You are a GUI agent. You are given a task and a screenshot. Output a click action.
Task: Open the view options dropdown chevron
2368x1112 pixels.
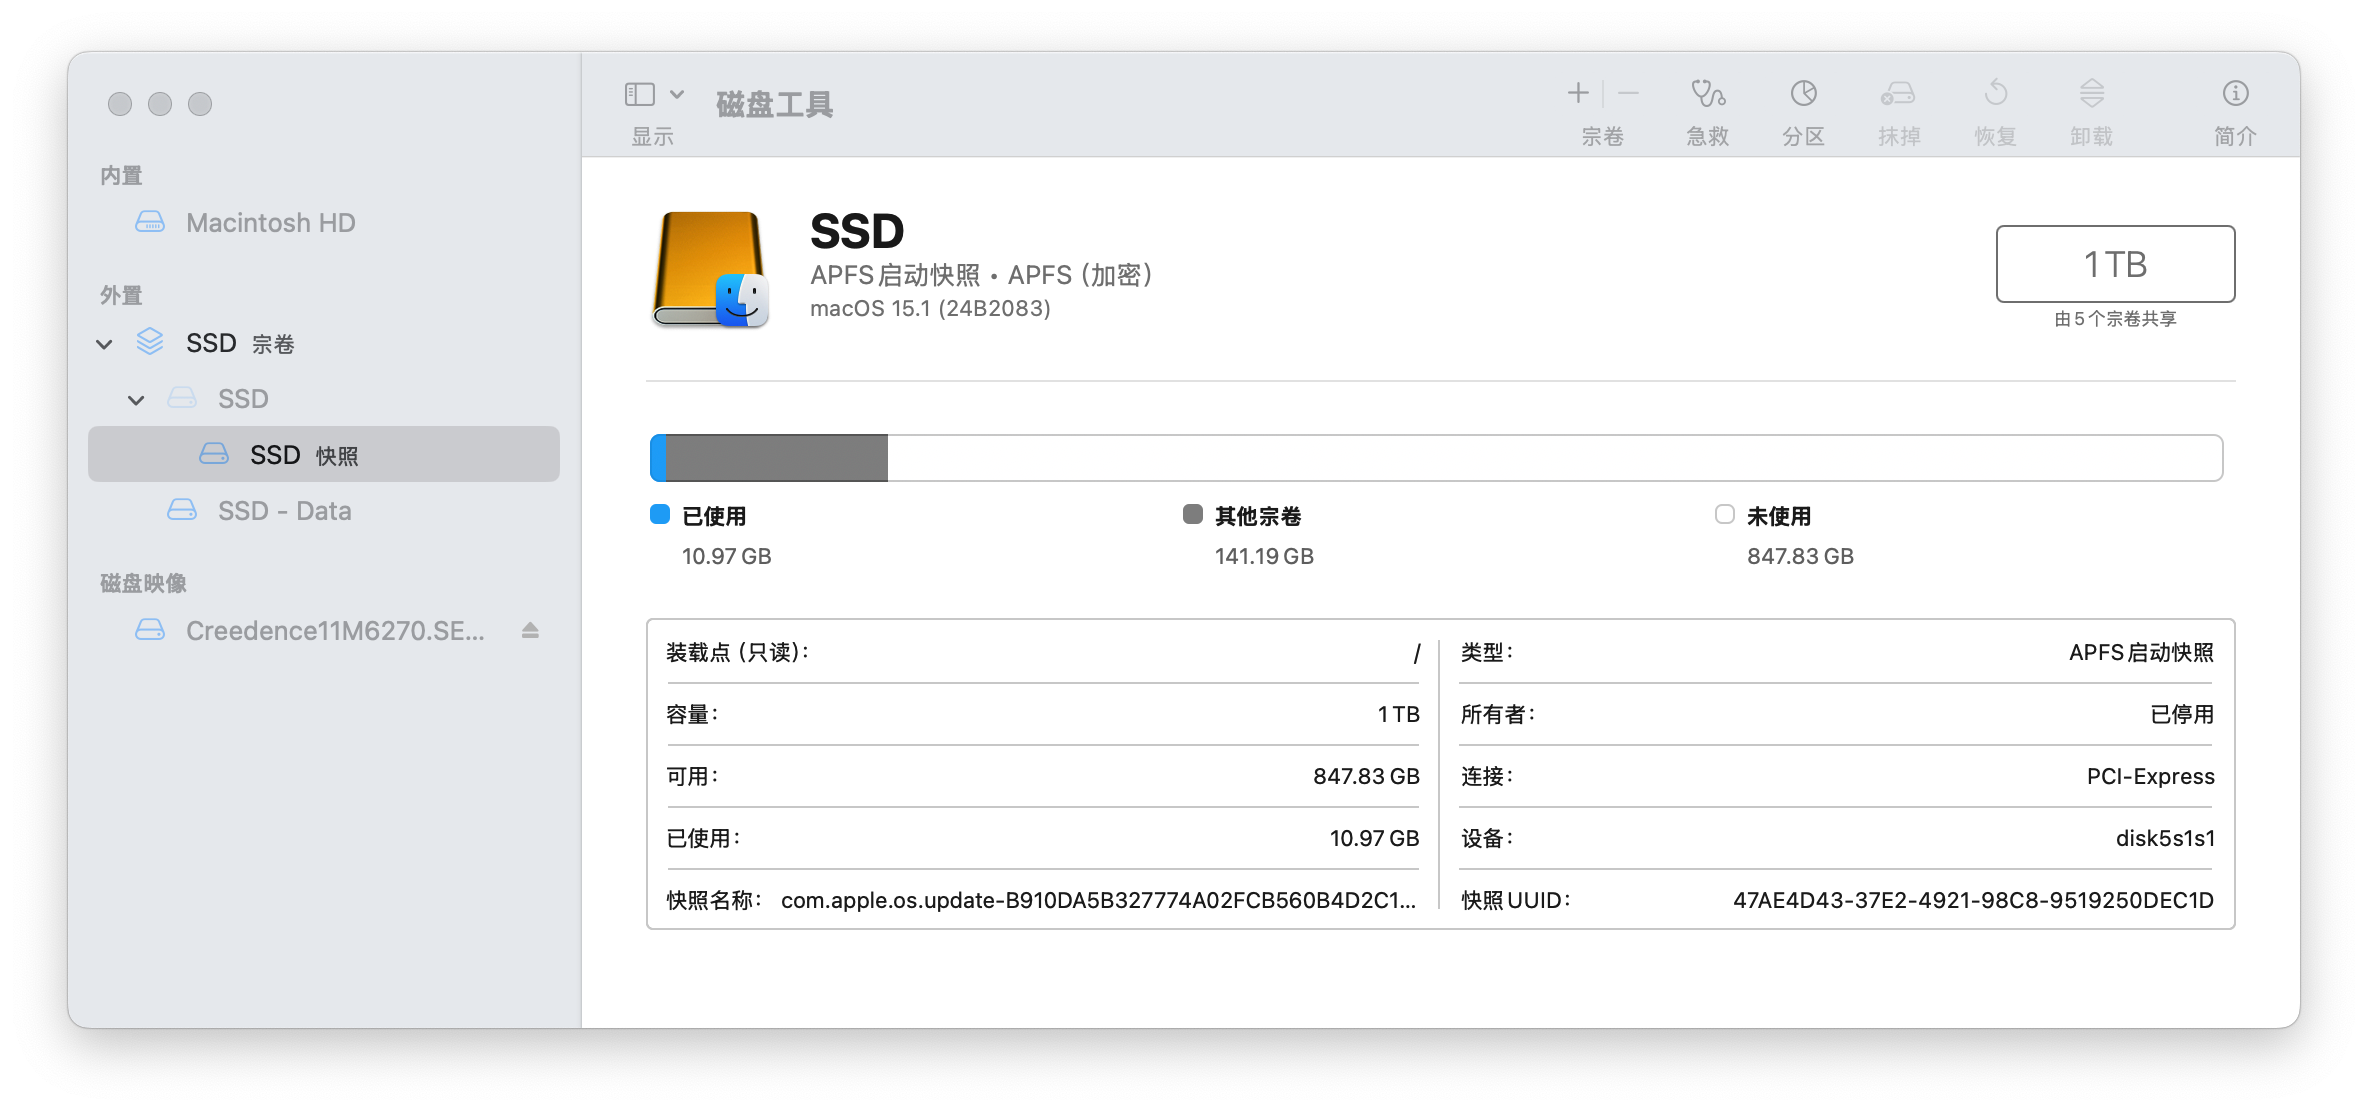[x=677, y=94]
